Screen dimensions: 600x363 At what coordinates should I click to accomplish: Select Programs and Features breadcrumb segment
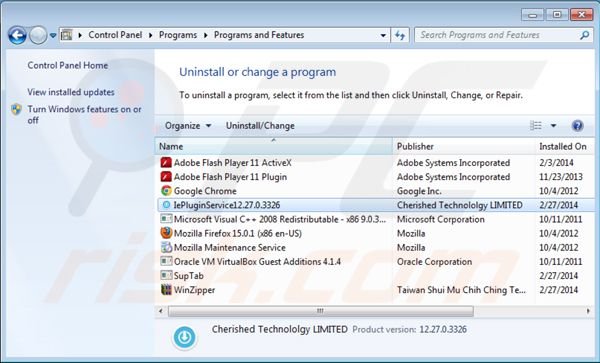[x=259, y=35]
